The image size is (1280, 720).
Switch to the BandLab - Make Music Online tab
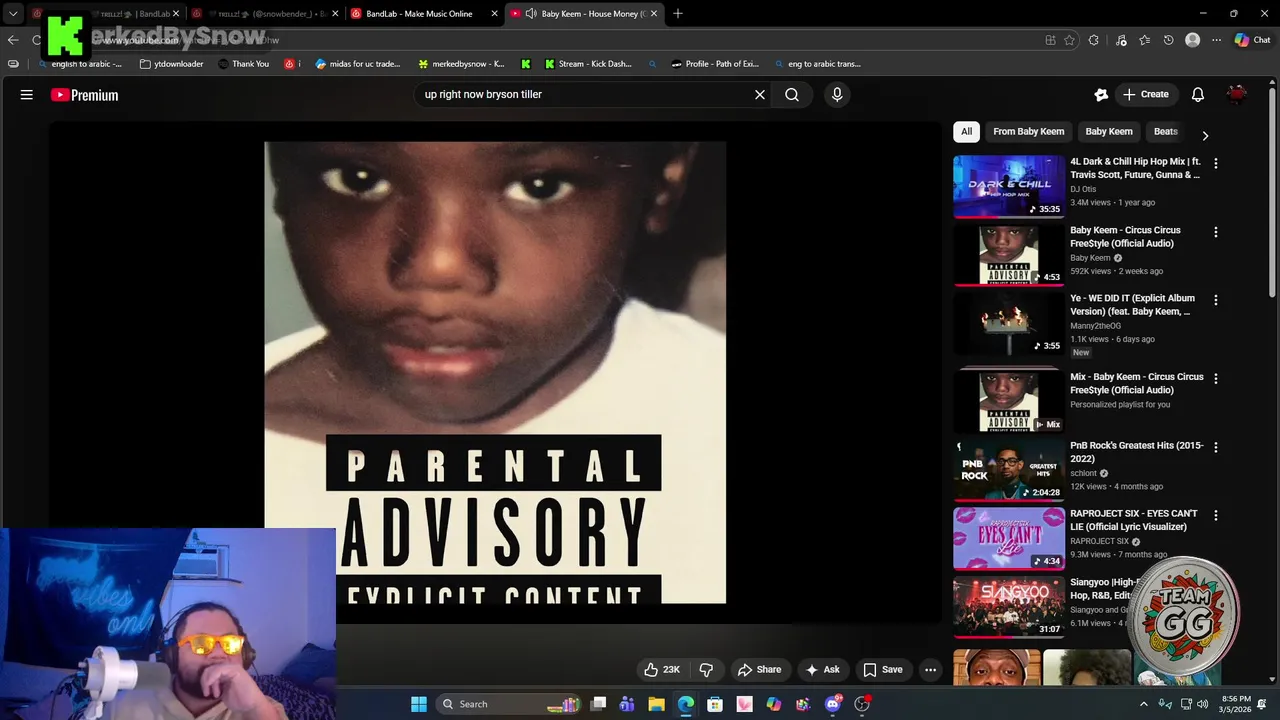pos(418,14)
